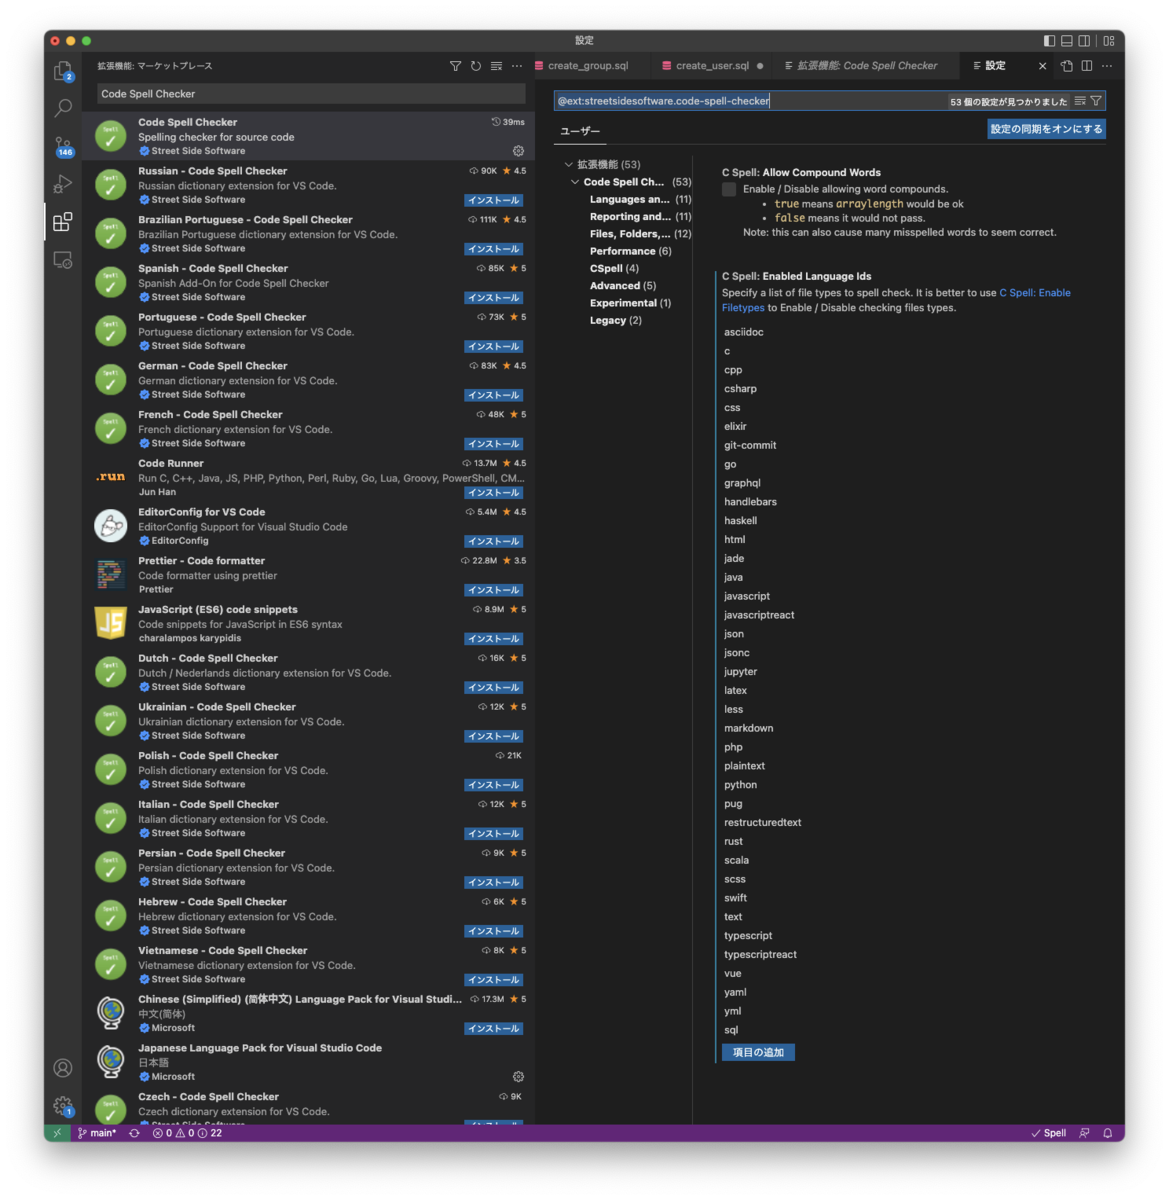Select the ユーザー settings scope tab
This screenshot has width=1169, height=1200.
[580, 131]
